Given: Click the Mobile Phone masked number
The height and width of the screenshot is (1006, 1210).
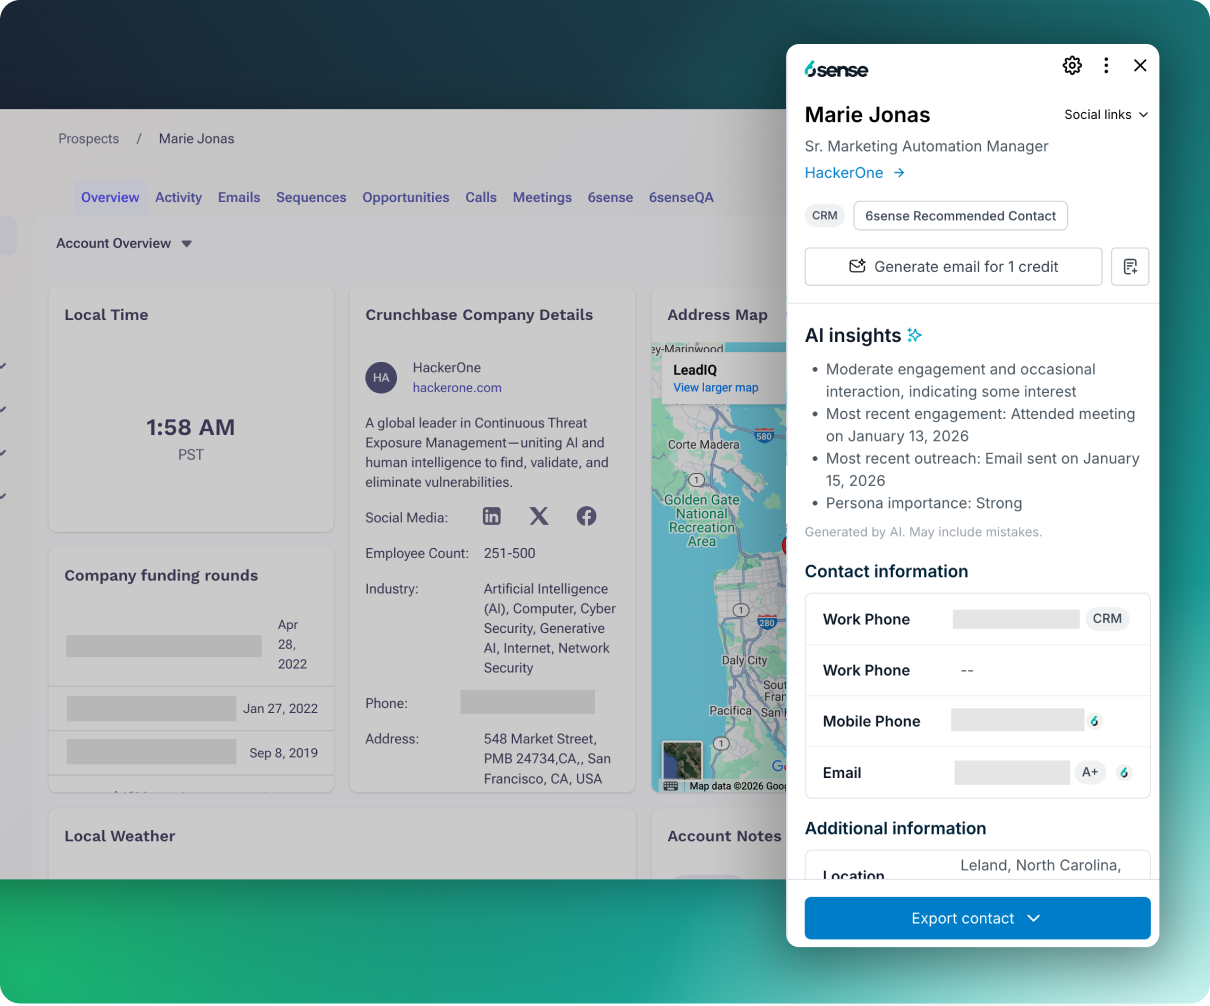Looking at the screenshot, I should pos(1018,720).
